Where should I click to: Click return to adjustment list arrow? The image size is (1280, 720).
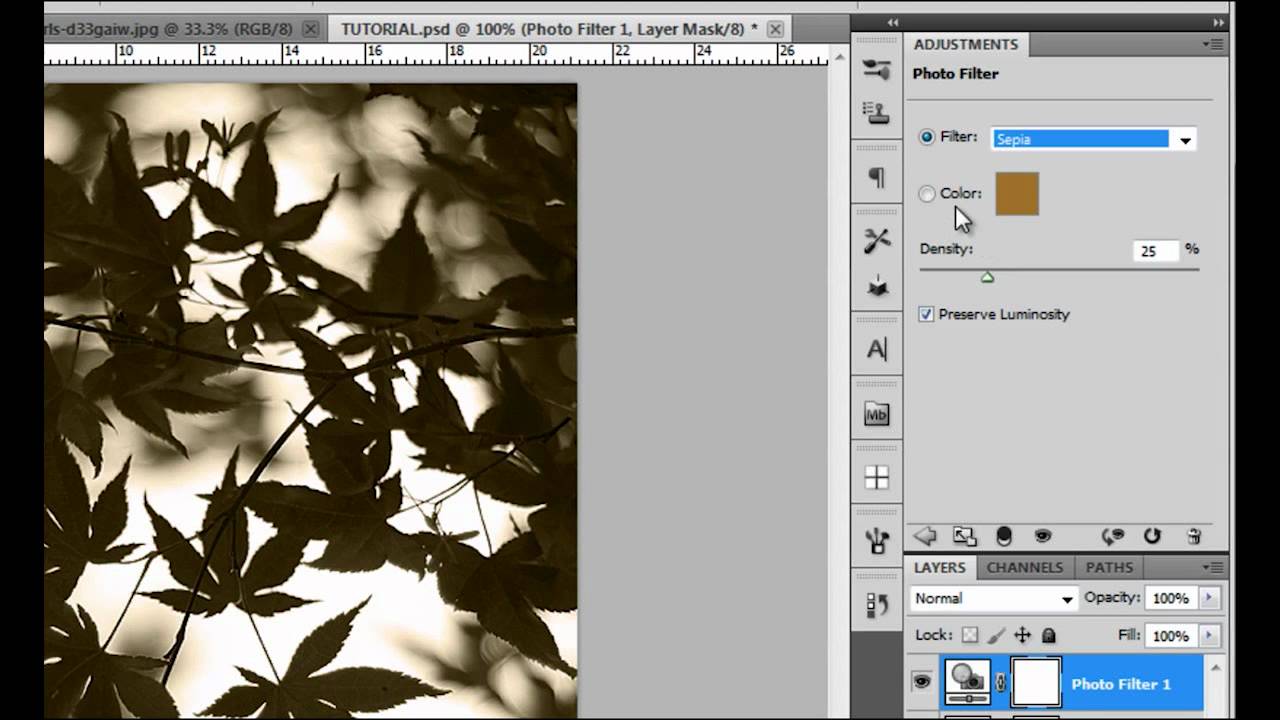click(925, 537)
